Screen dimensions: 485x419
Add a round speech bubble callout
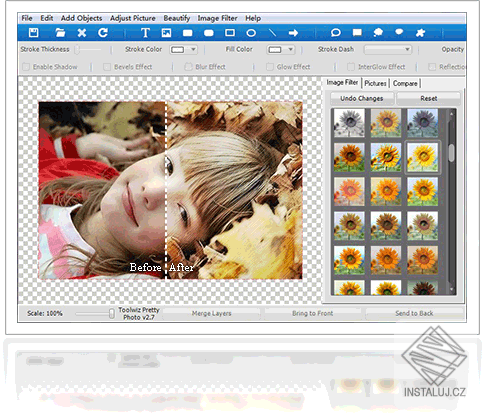coord(336,33)
